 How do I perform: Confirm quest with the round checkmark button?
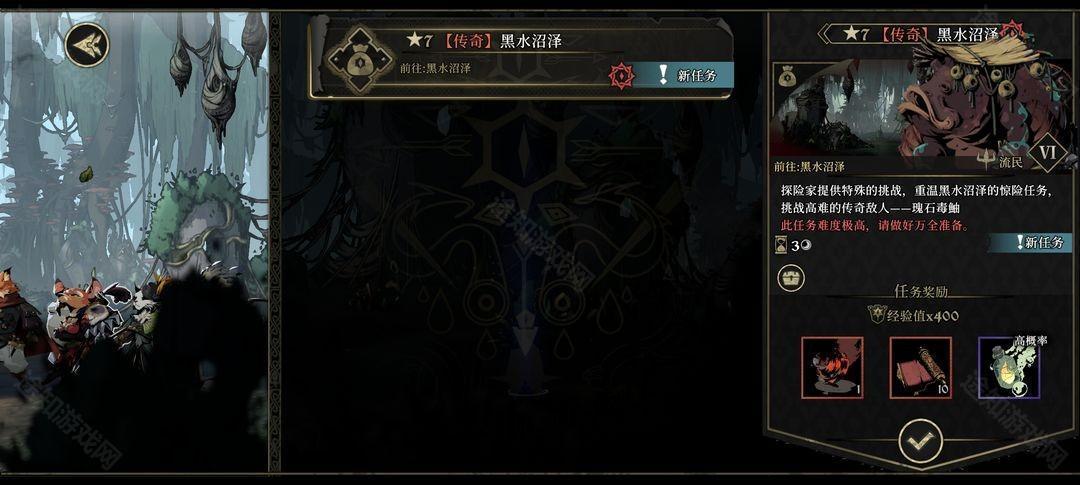(x=921, y=441)
